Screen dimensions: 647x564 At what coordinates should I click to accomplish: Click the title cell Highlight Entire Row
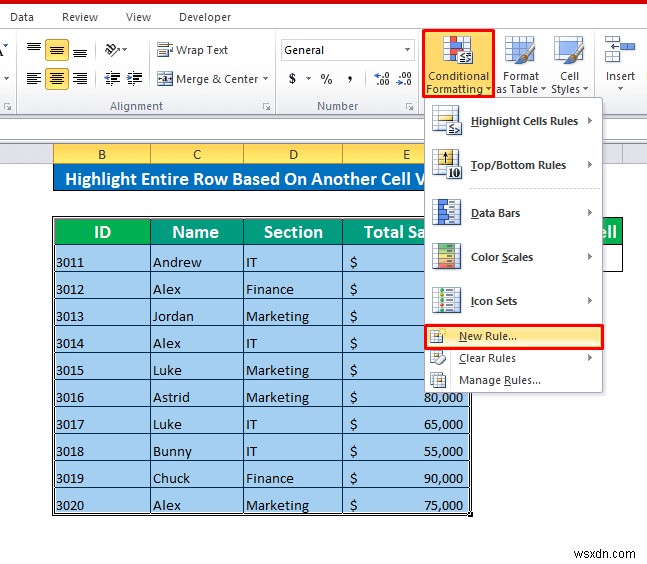pyautogui.click(x=239, y=177)
